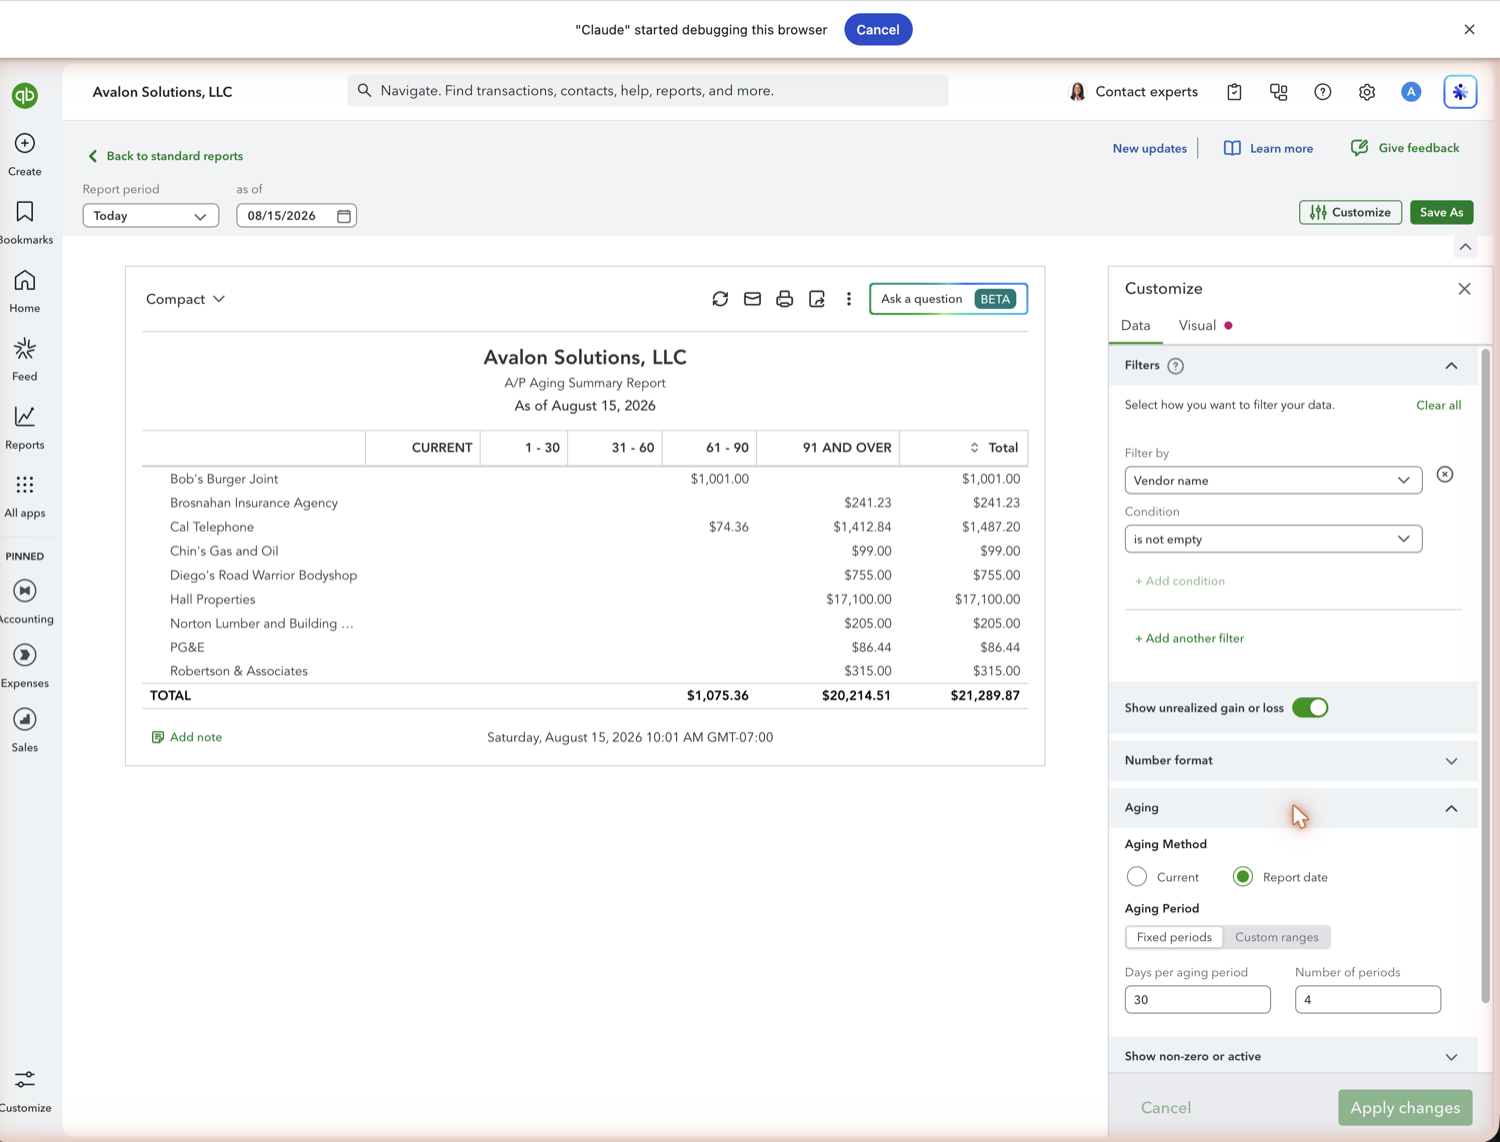This screenshot has width=1500, height=1142.
Task: Click Add note below the report
Action: (186, 737)
